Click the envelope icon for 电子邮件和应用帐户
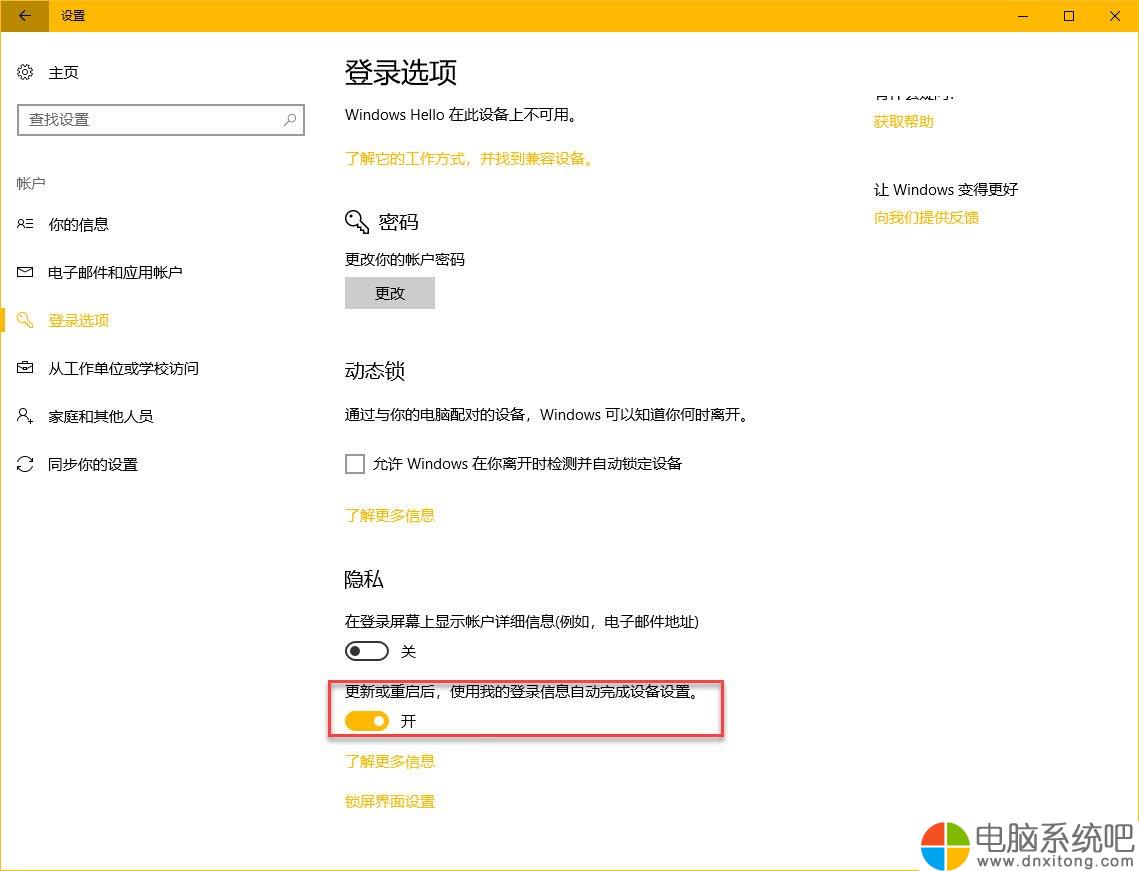 25,272
